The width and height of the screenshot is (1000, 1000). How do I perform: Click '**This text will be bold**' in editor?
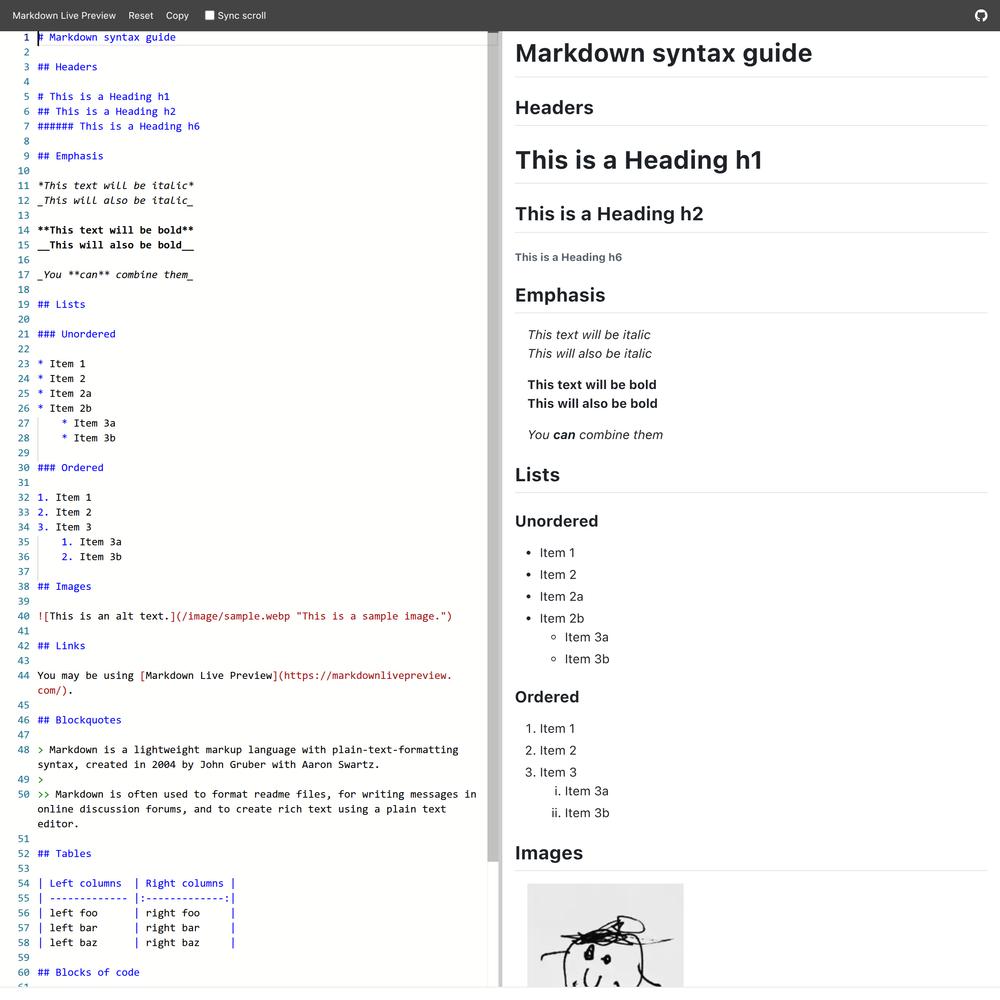[x=115, y=230]
